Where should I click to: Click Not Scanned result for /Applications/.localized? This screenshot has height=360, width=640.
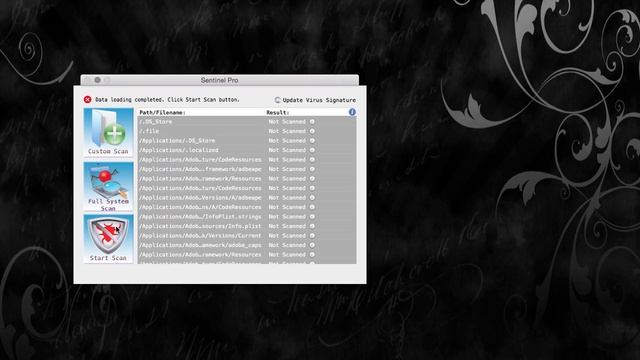click(x=287, y=150)
